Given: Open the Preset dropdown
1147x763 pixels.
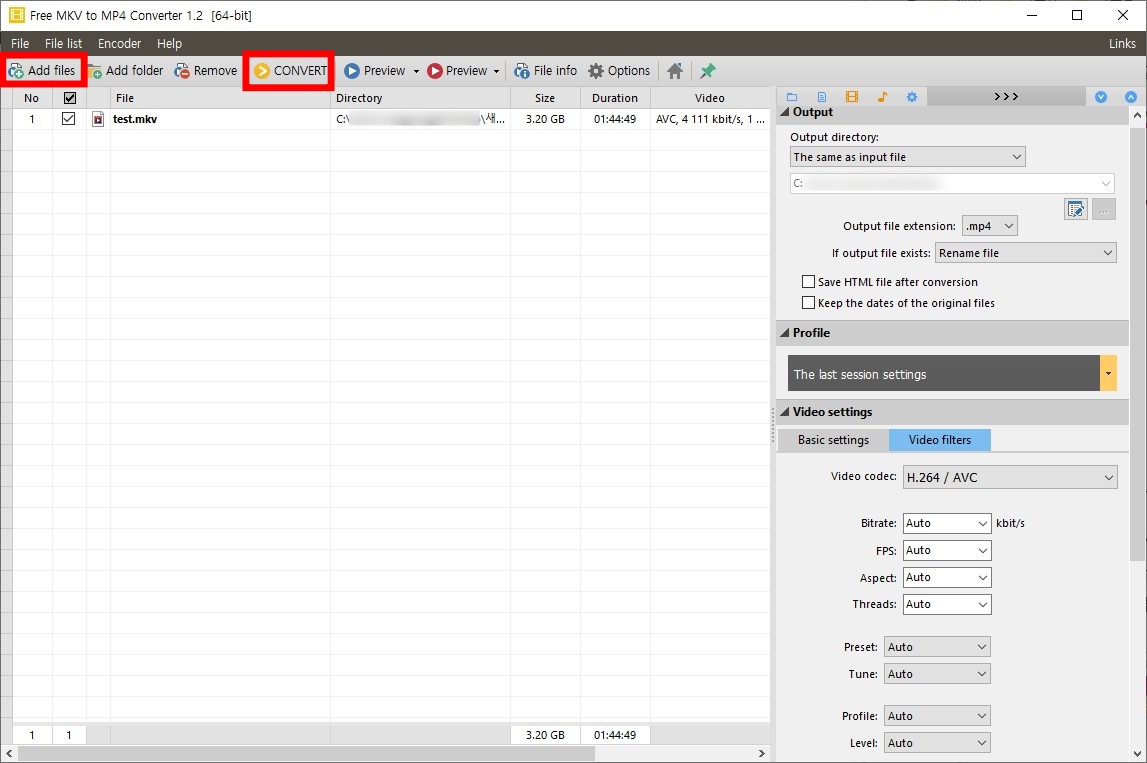Looking at the screenshot, I should [x=937, y=647].
